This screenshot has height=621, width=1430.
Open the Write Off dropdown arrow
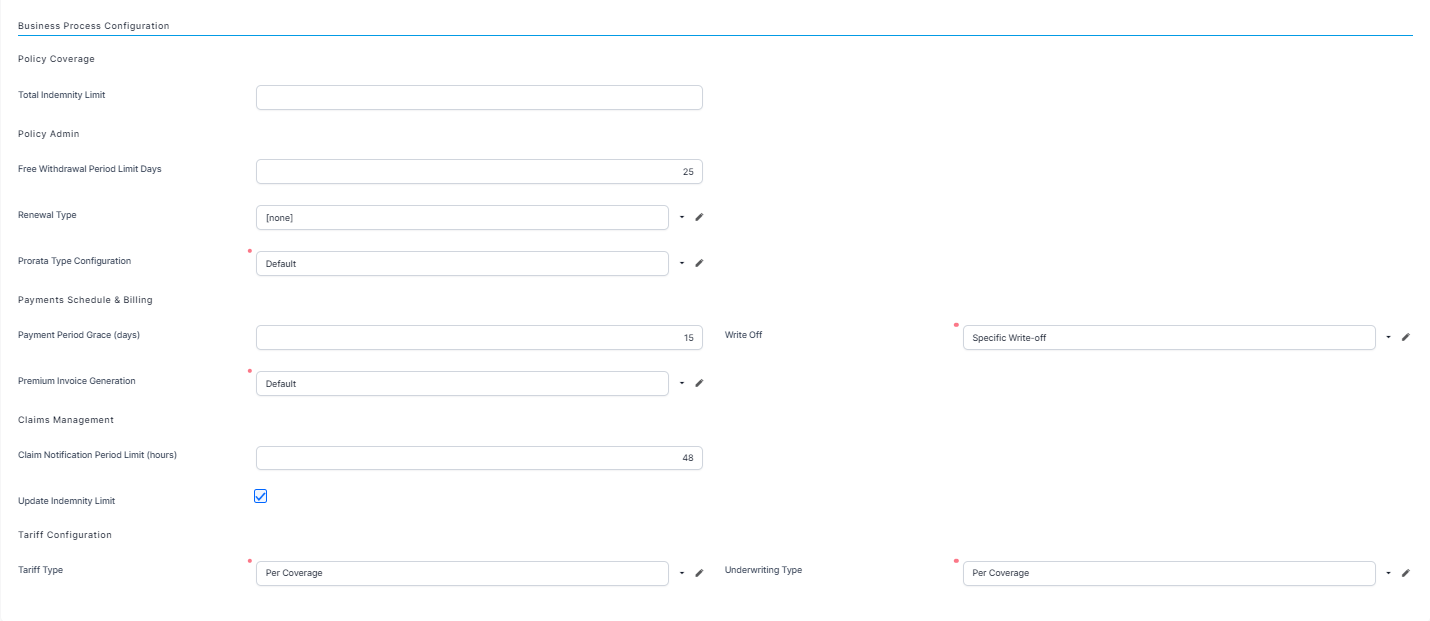click(1388, 337)
